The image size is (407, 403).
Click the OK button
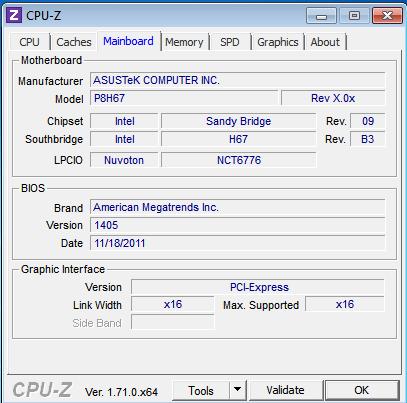pos(362,390)
